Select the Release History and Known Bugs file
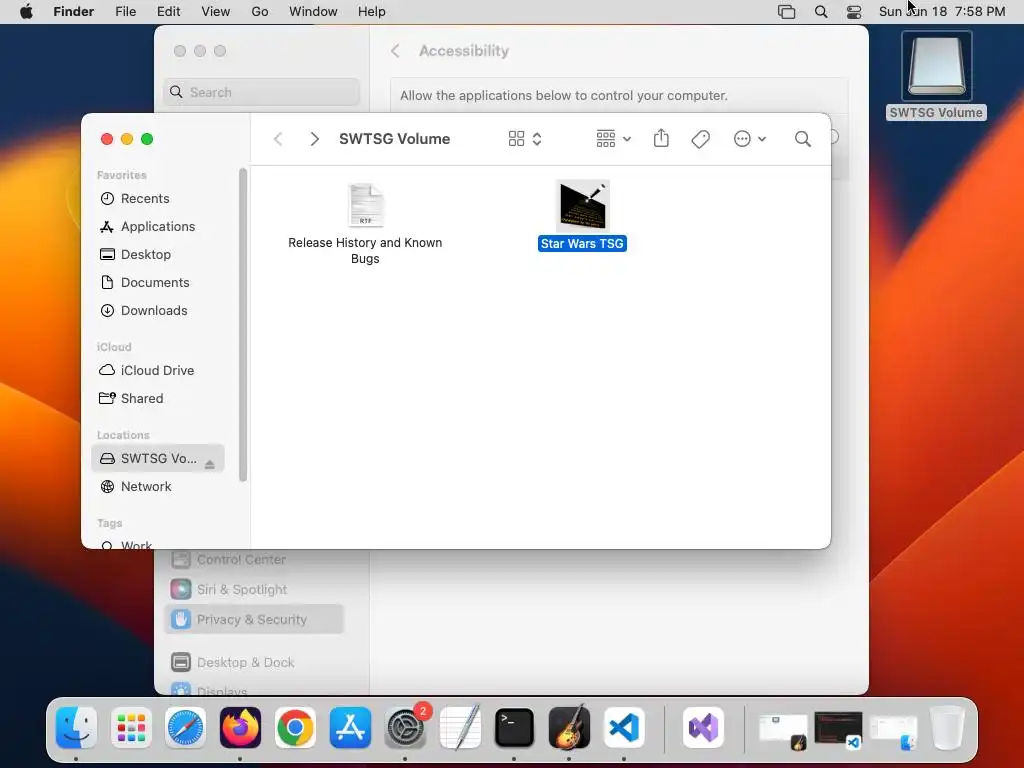Screen dimensions: 1024x768 pyautogui.click(x=365, y=223)
